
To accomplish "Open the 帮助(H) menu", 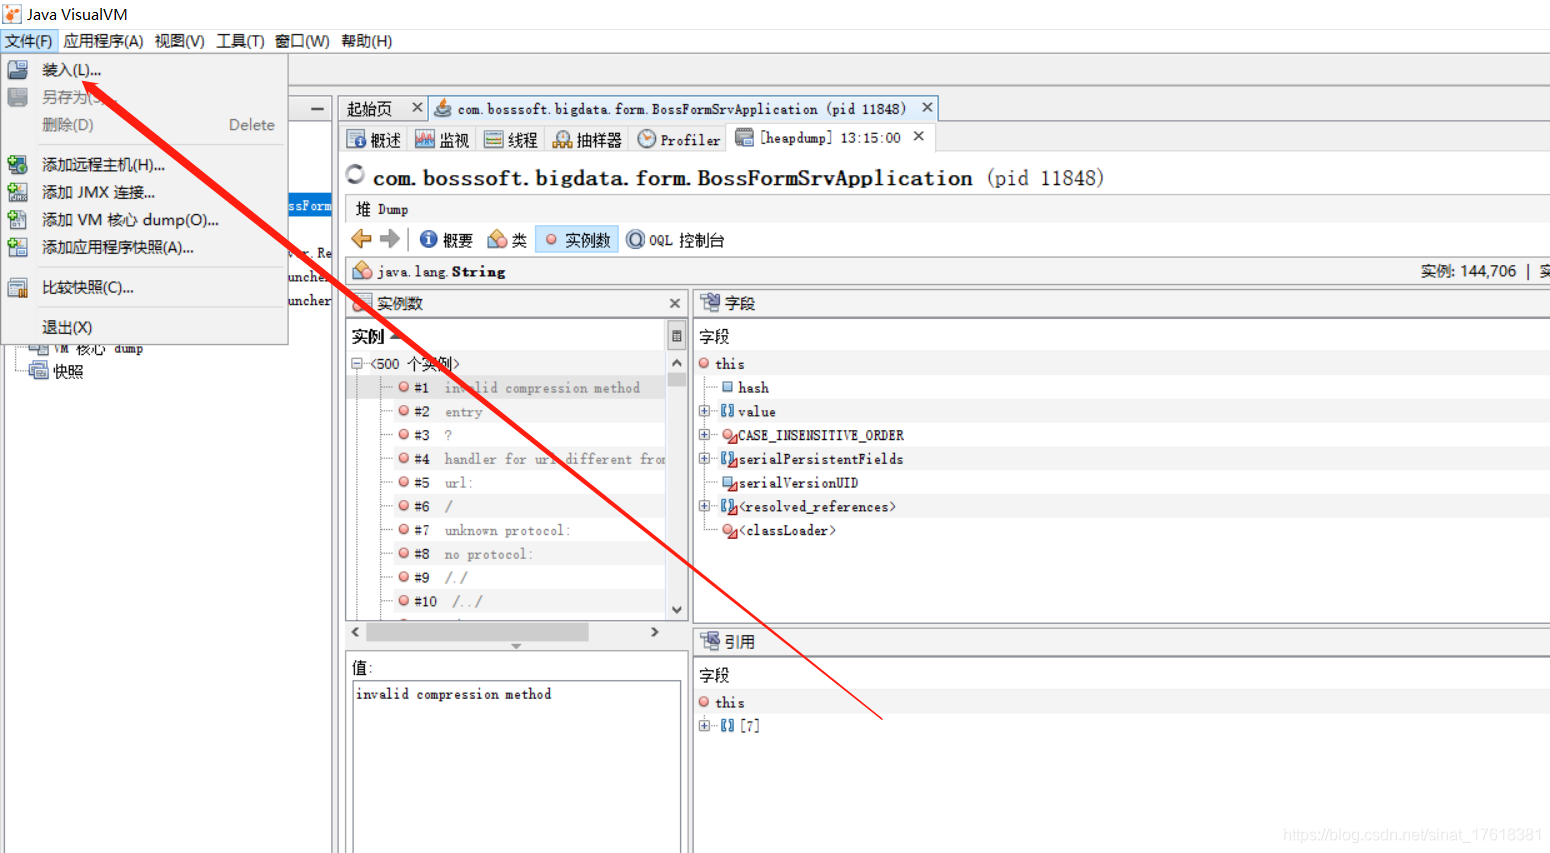I will [x=366, y=41].
